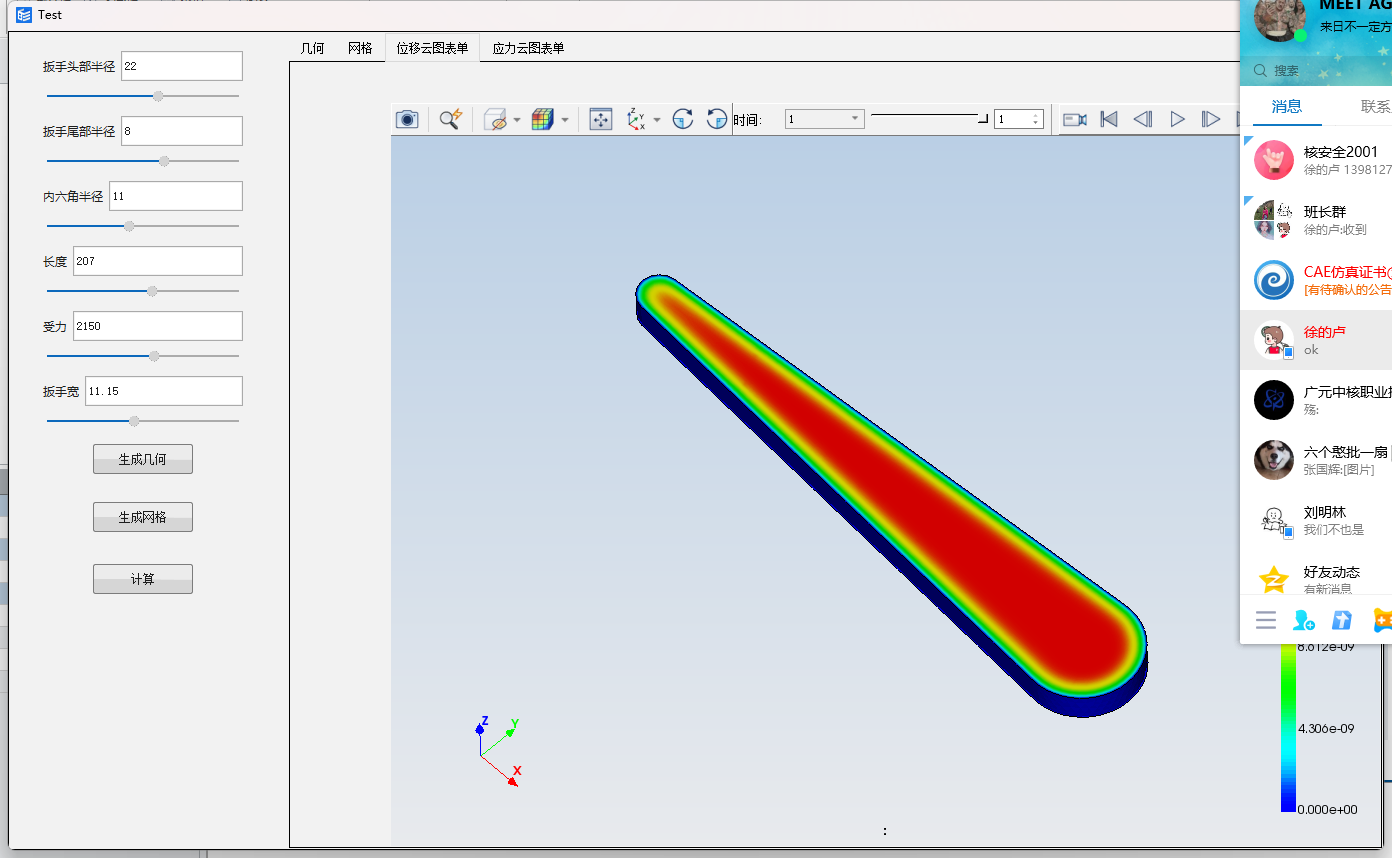Click the 受力 slider handle
The height and width of the screenshot is (858, 1392).
[x=154, y=356]
